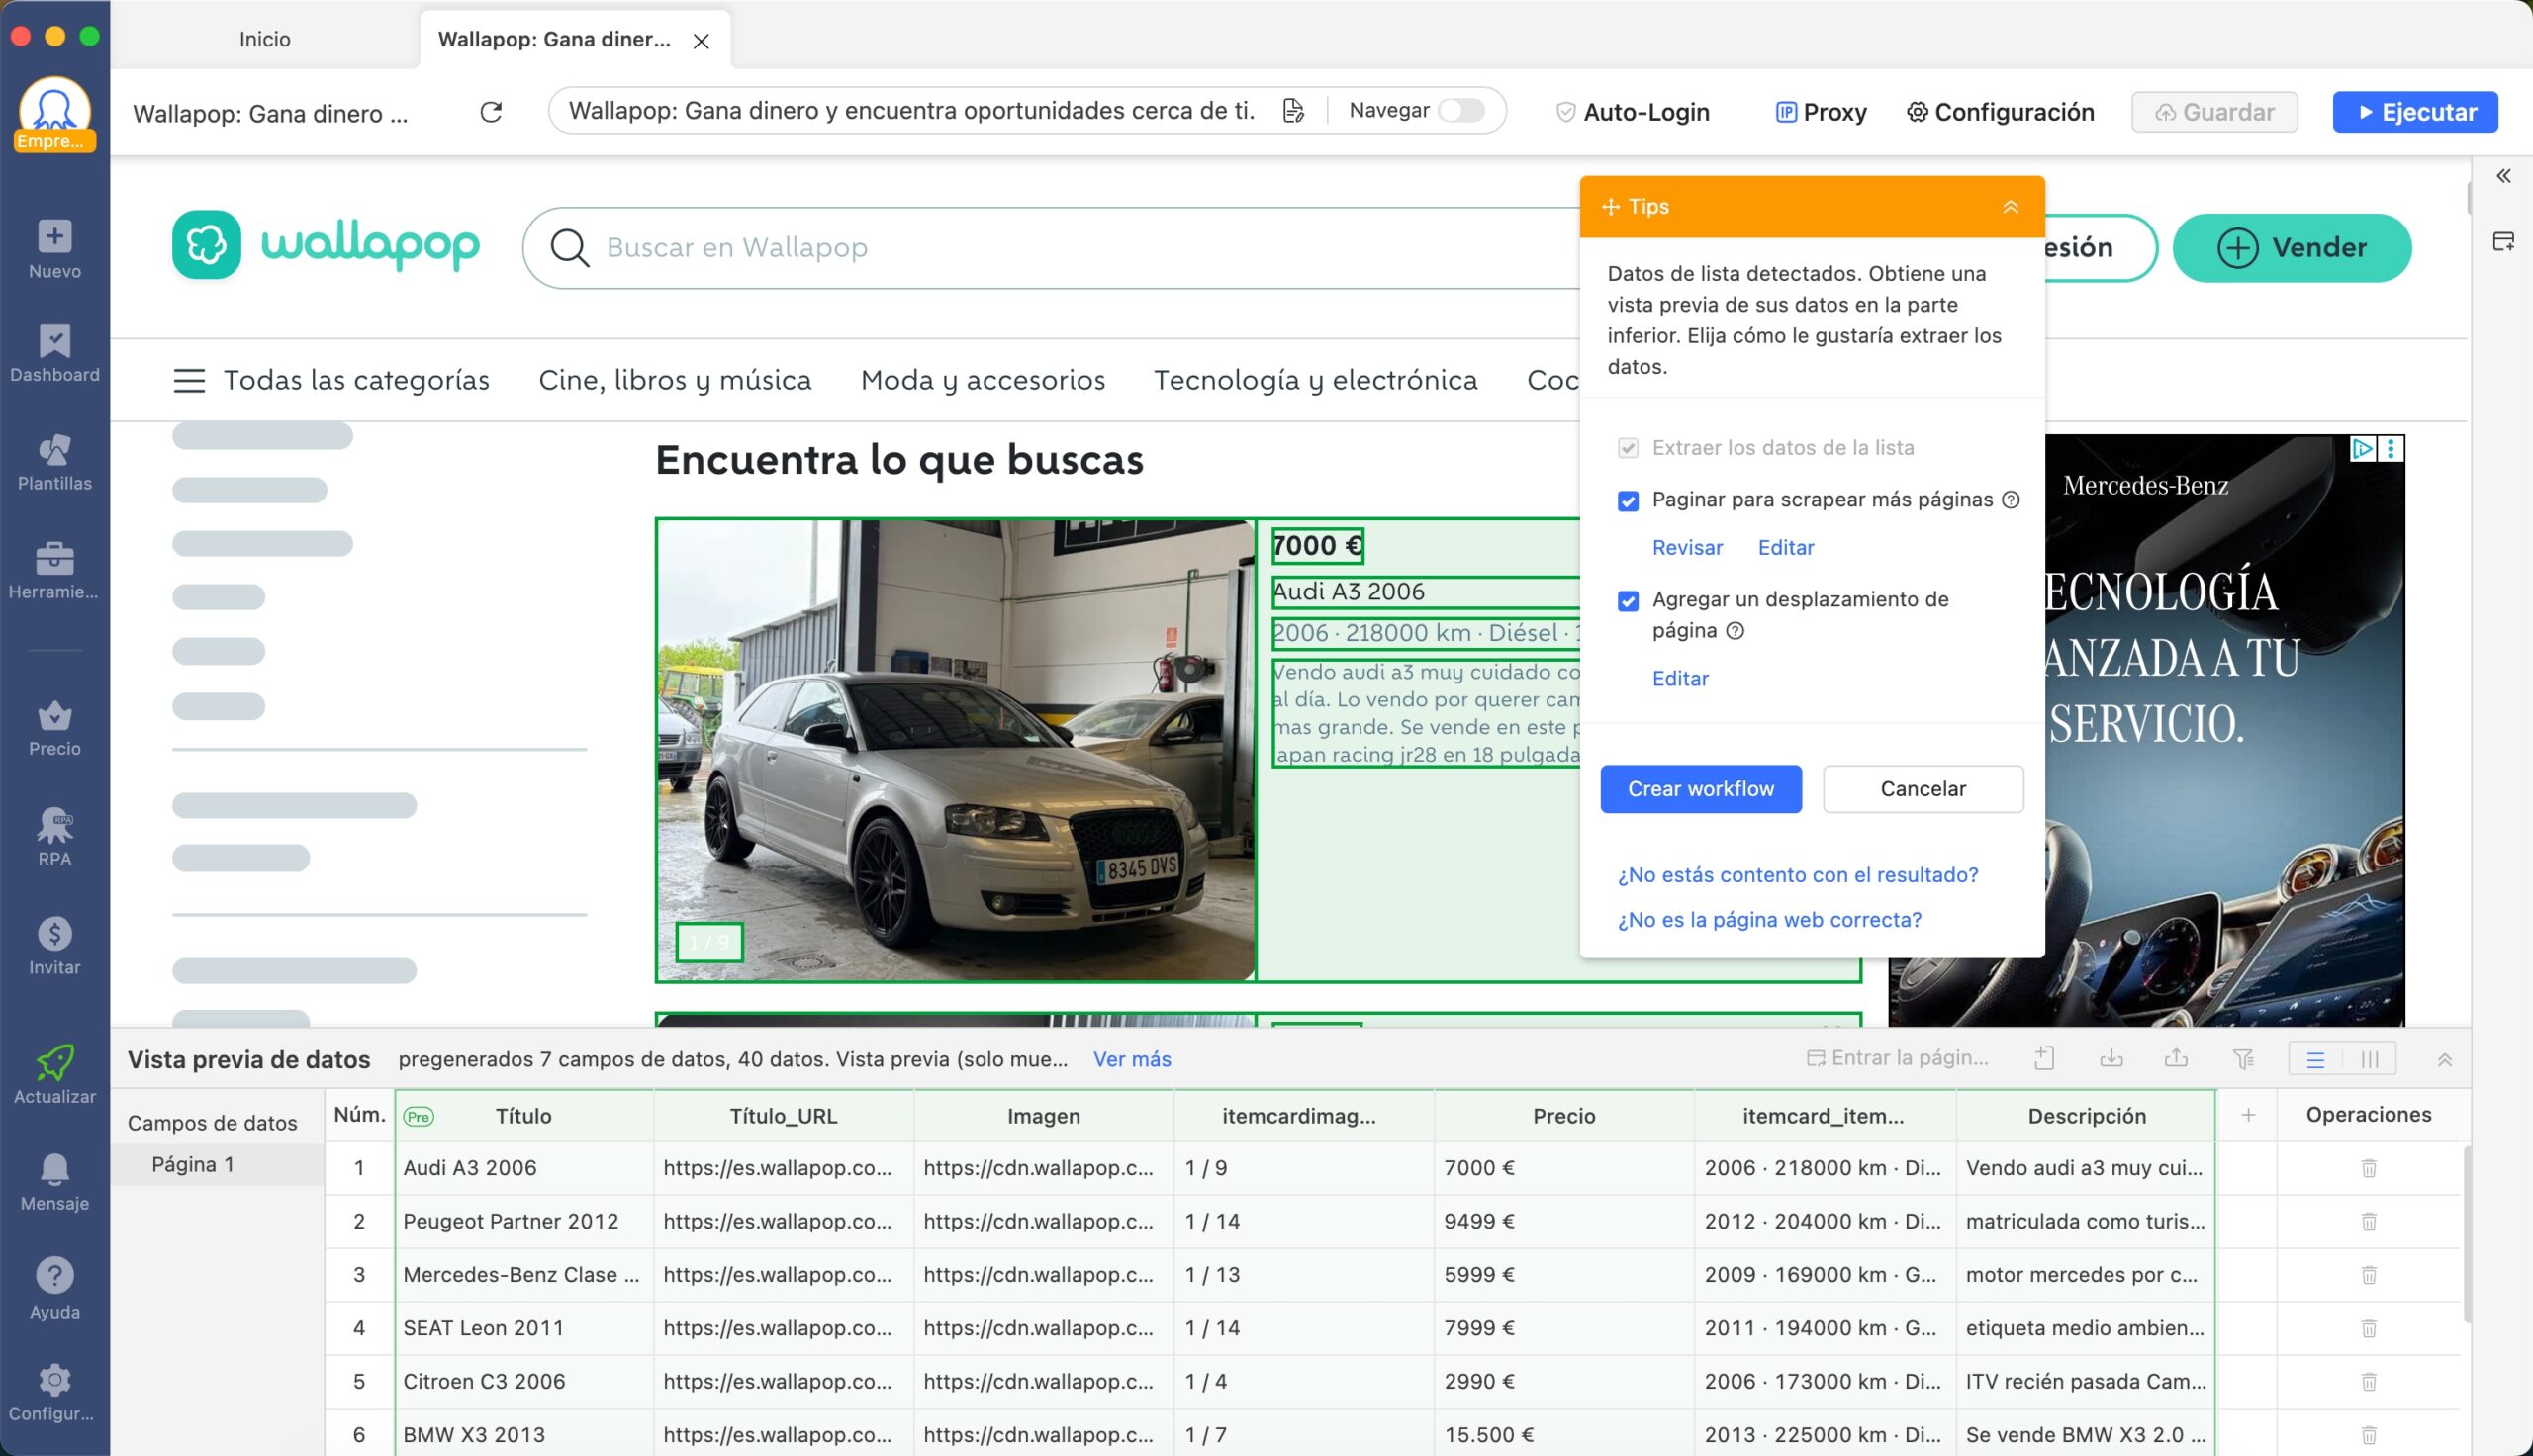Viewport: 2533px width, 1456px height.
Task: Click the Crear workflow button
Action: [1700, 789]
